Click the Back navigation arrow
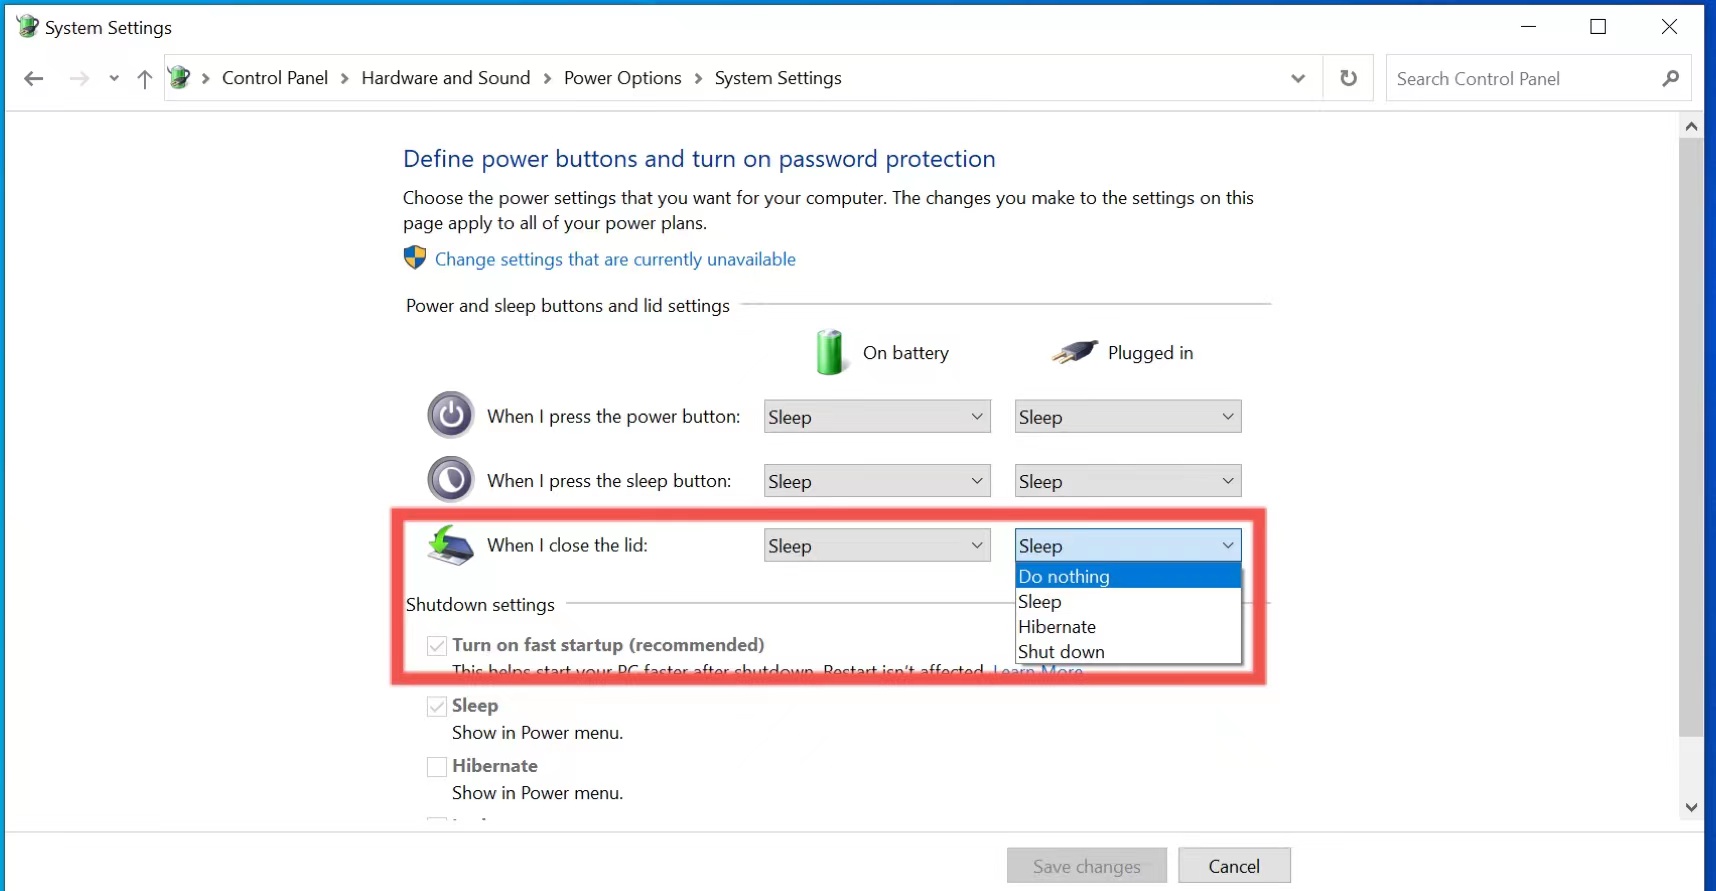 point(34,79)
